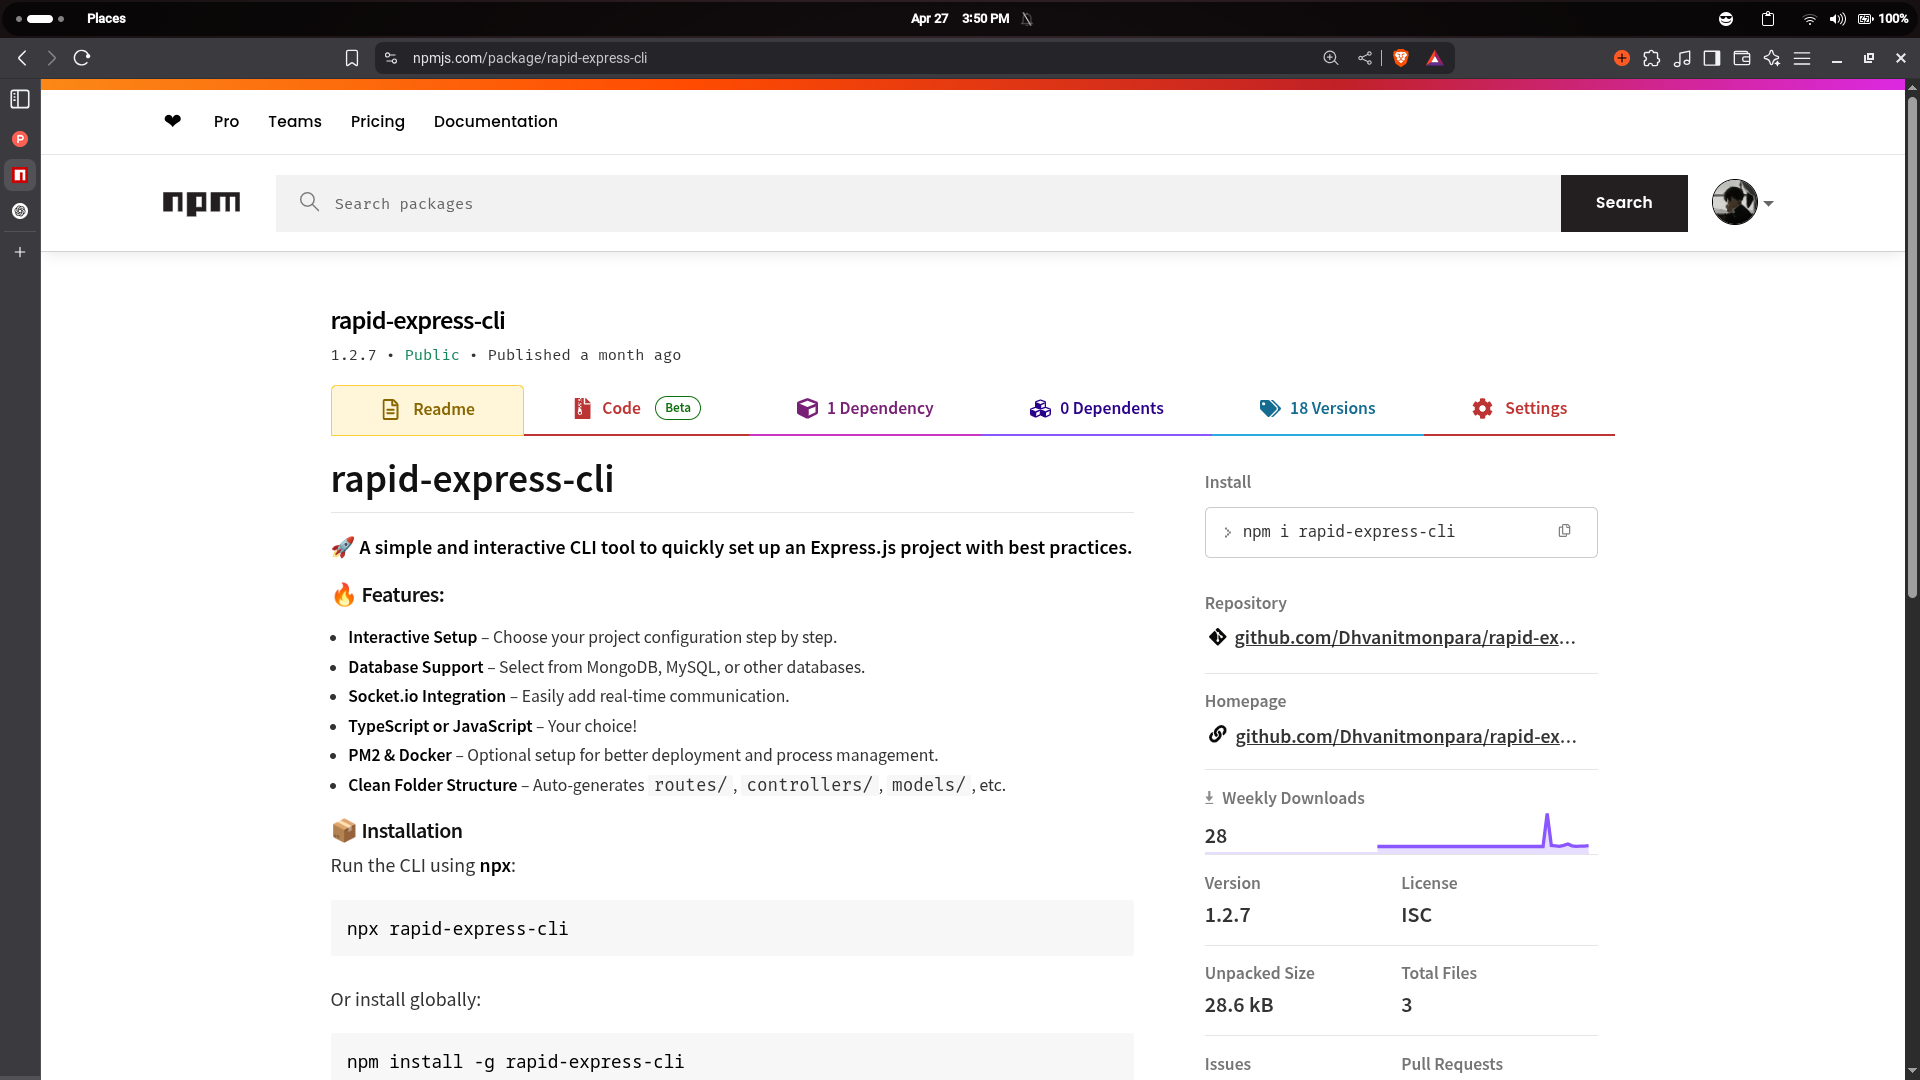Focus the Search packages field
Screen dimensions: 1920x1080
[x=918, y=203]
